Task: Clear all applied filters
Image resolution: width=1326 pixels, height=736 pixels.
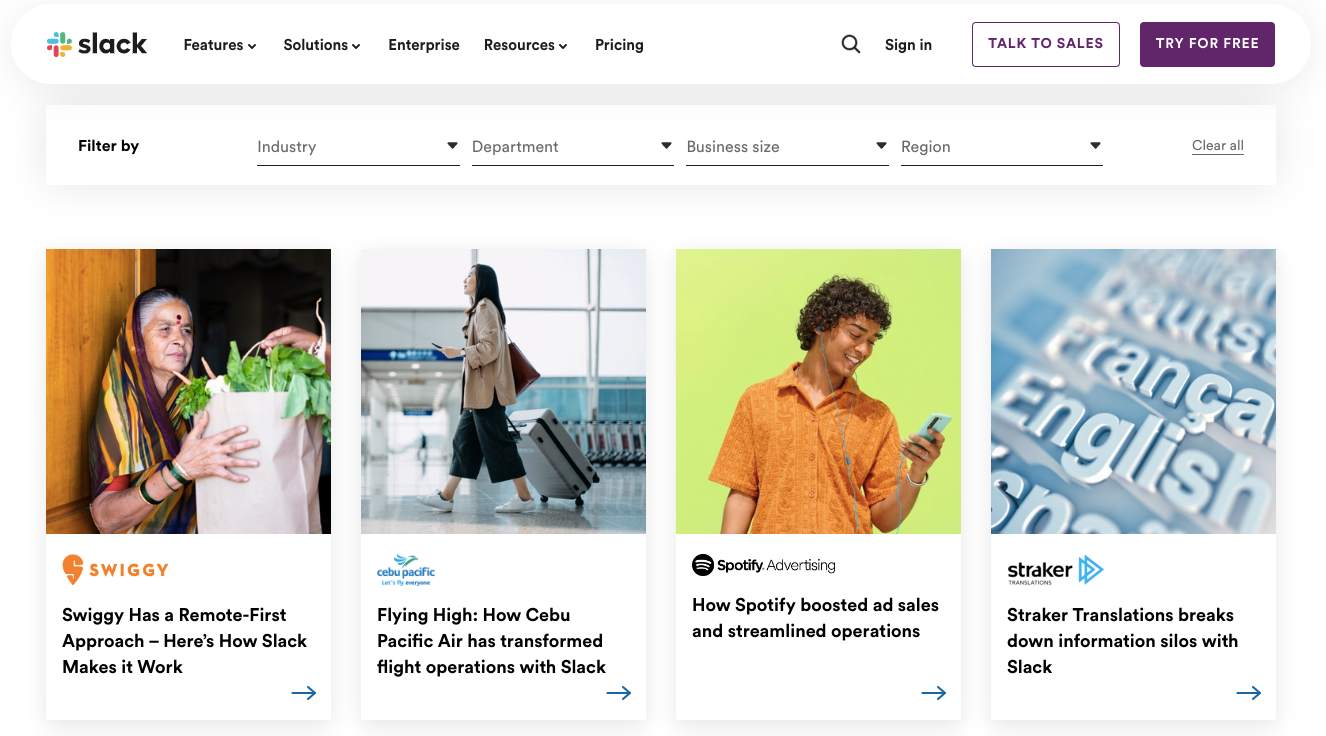Action: click(1217, 146)
